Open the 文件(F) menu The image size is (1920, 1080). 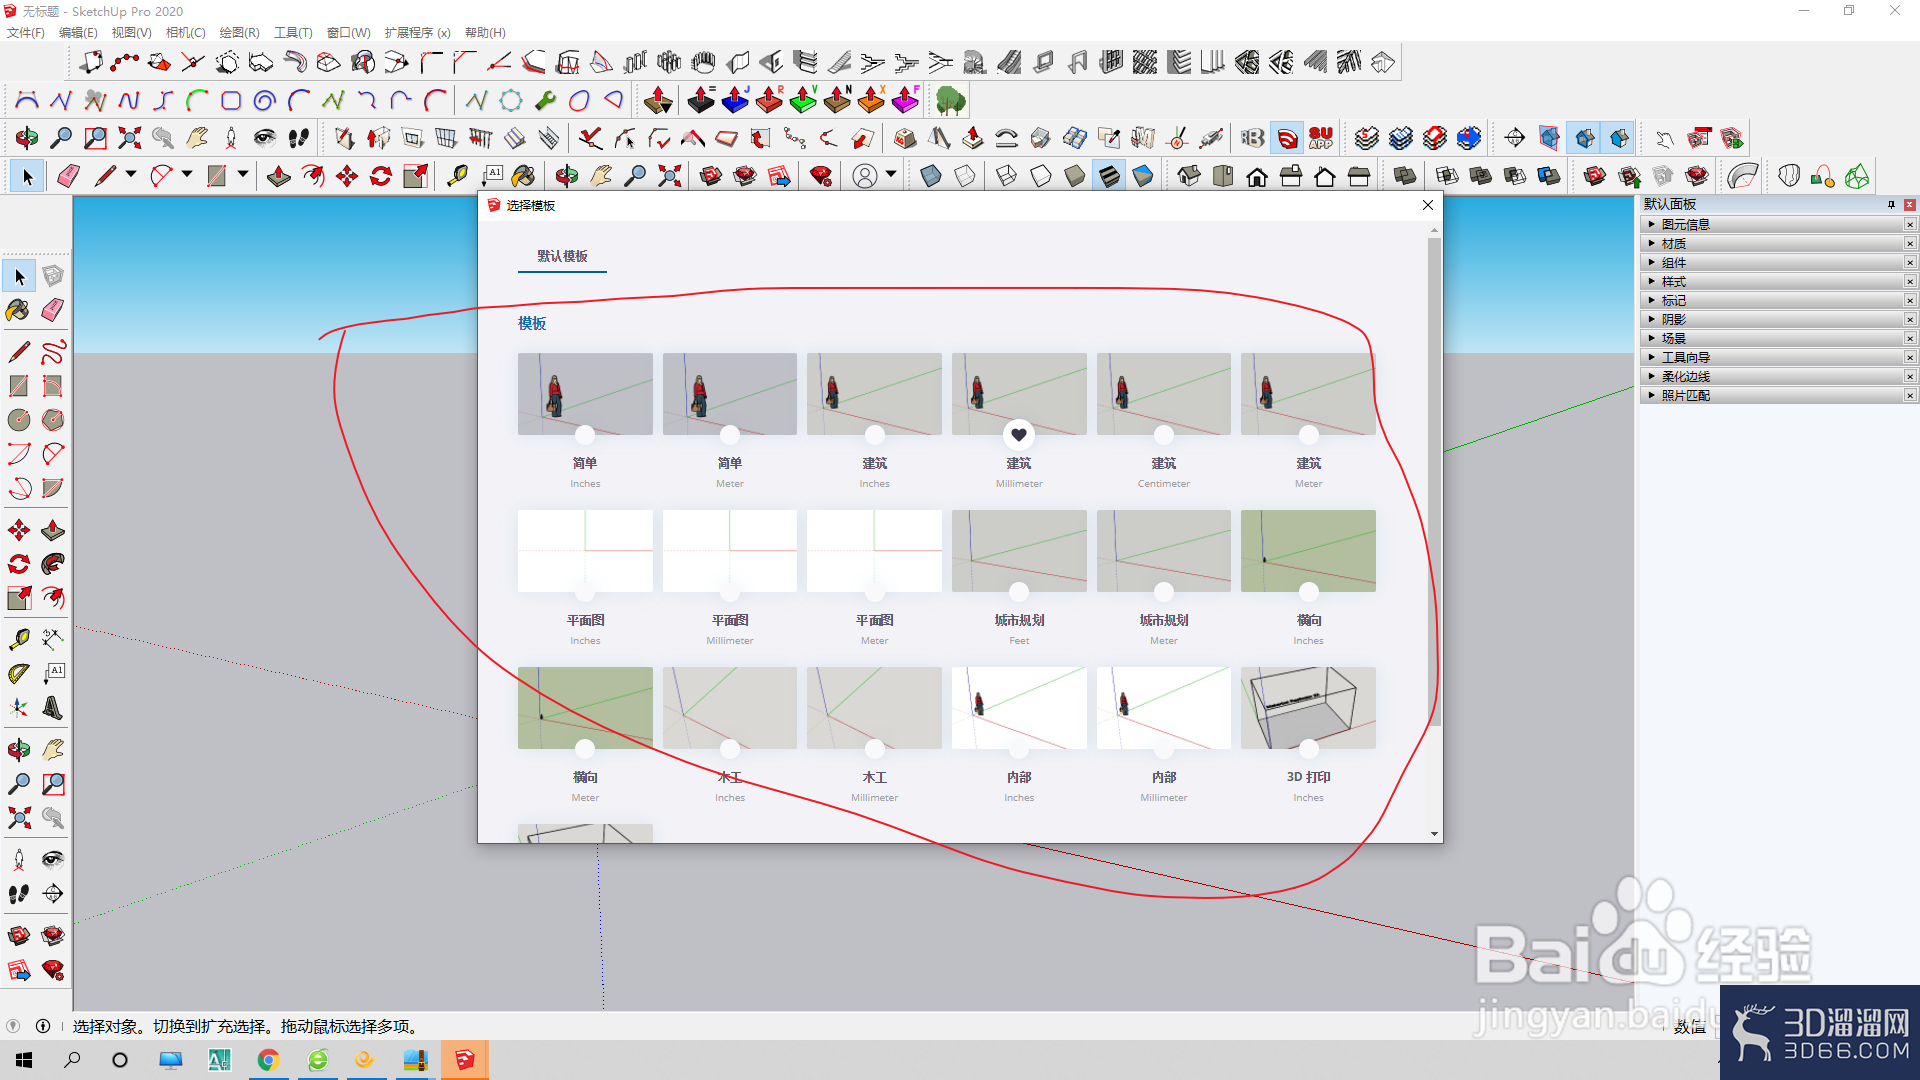26,33
